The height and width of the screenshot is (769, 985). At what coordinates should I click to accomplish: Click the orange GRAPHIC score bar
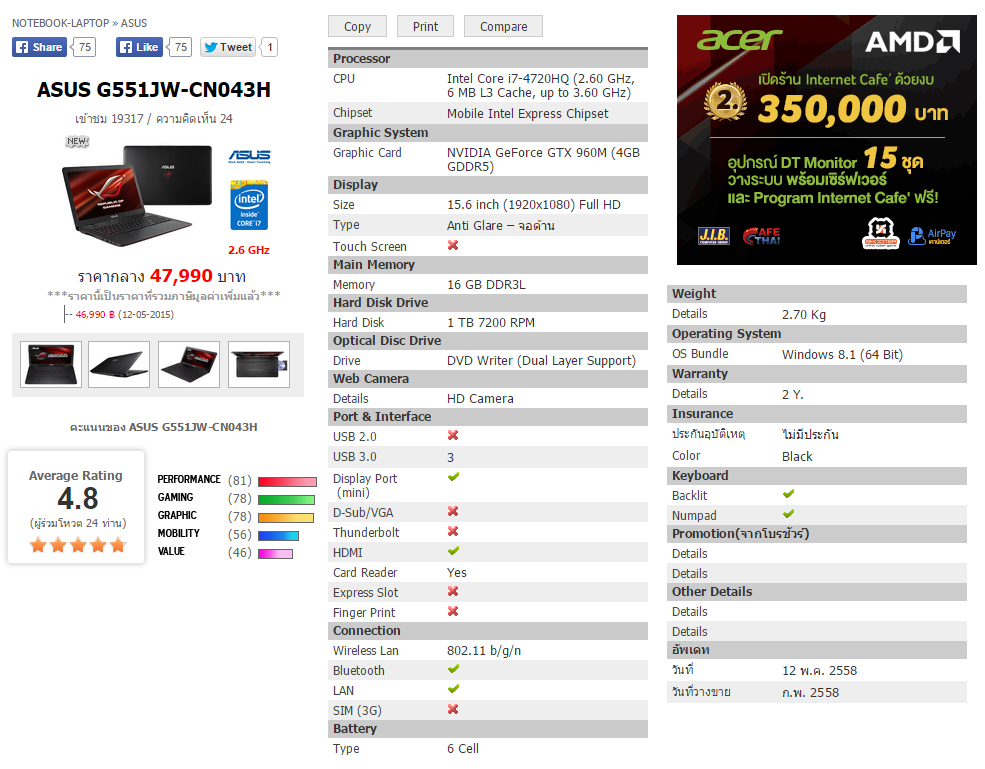click(286, 518)
